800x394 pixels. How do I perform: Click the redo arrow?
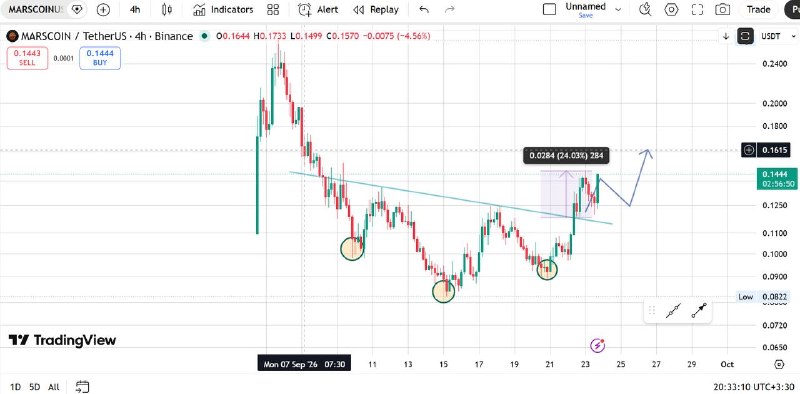[x=449, y=9]
